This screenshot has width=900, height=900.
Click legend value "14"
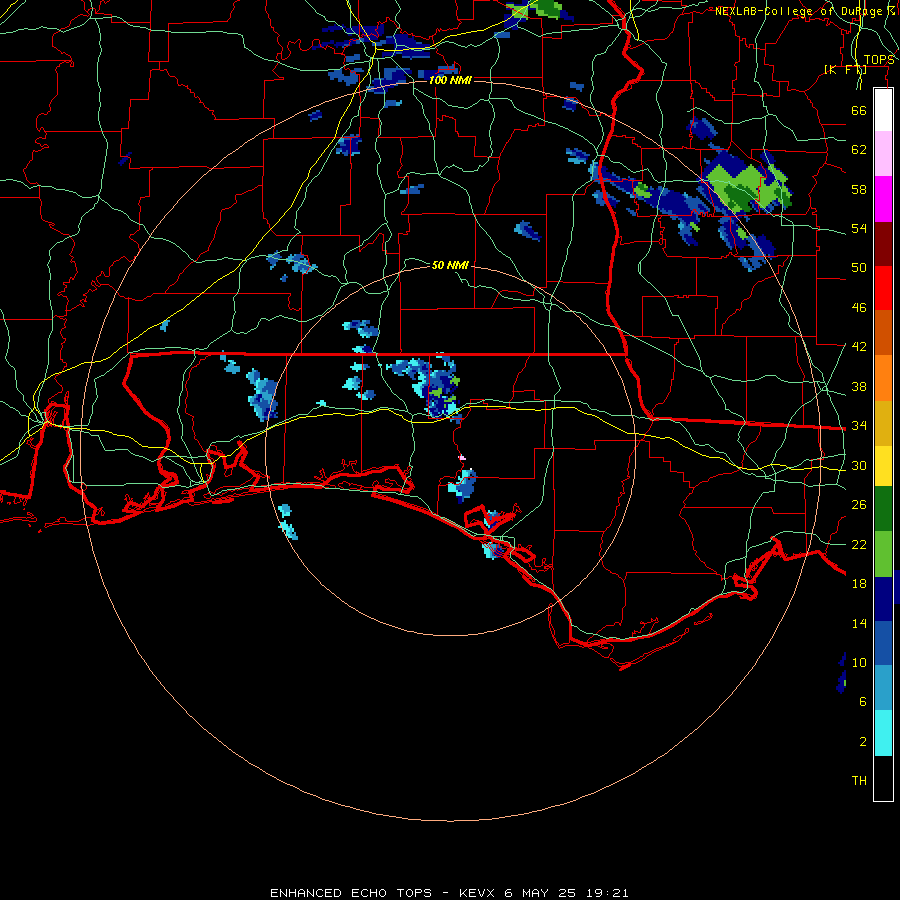859,623
